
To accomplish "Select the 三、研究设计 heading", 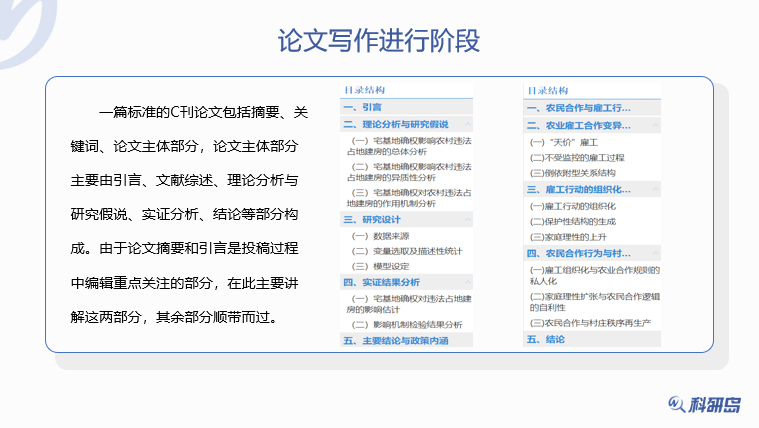I will (x=372, y=219).
